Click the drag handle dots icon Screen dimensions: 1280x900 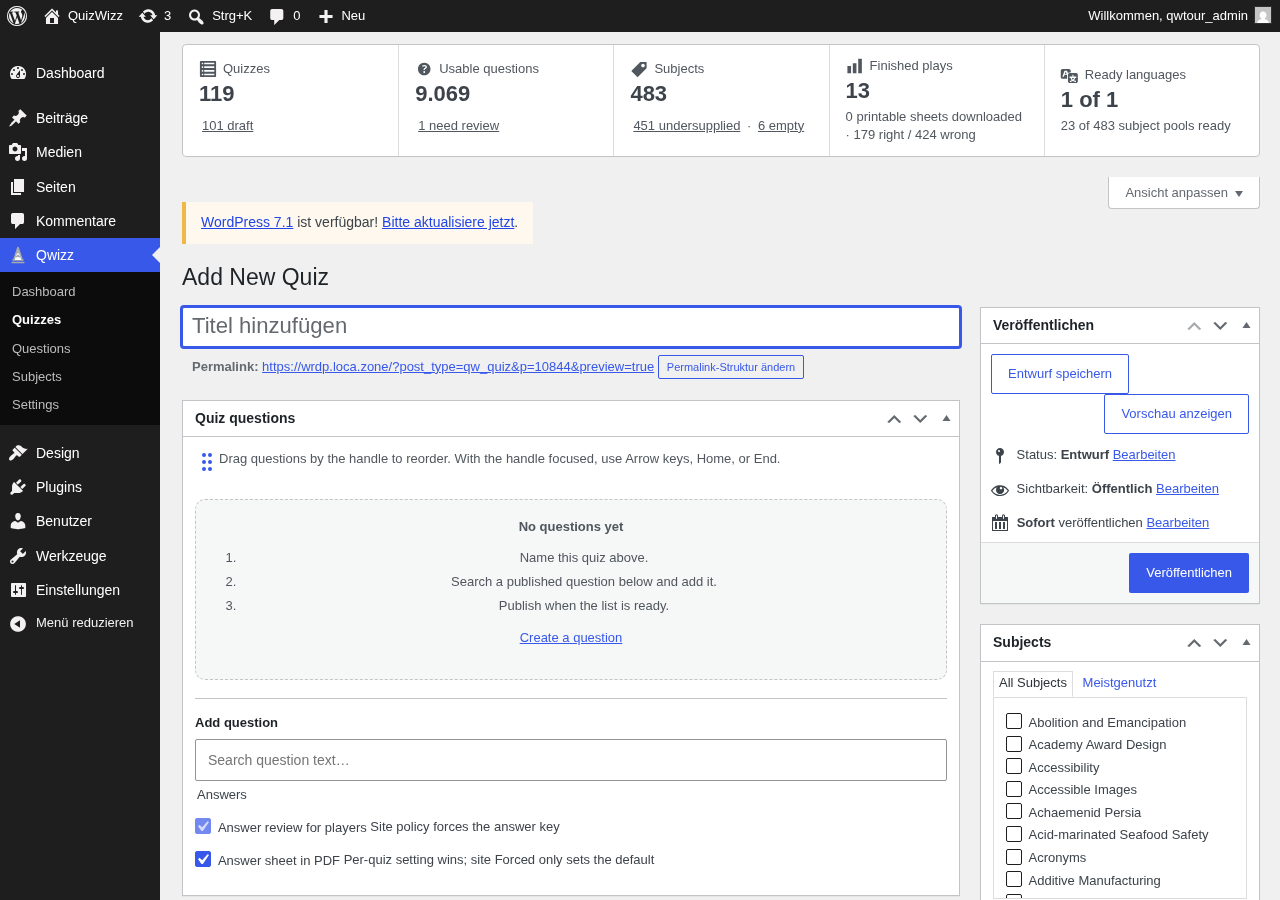pos(207,462)
